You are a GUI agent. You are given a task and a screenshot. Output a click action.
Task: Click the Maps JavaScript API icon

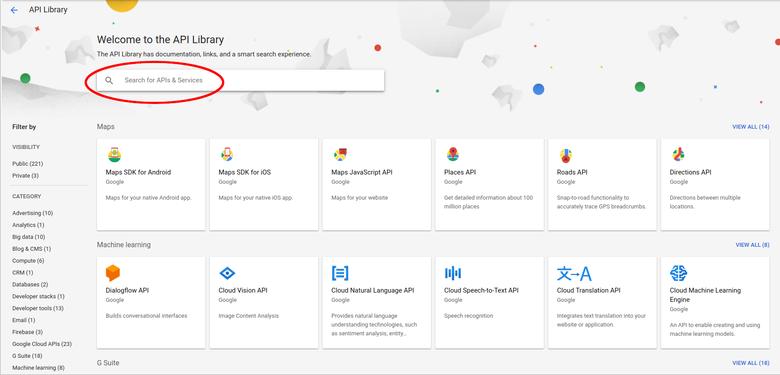340,155
